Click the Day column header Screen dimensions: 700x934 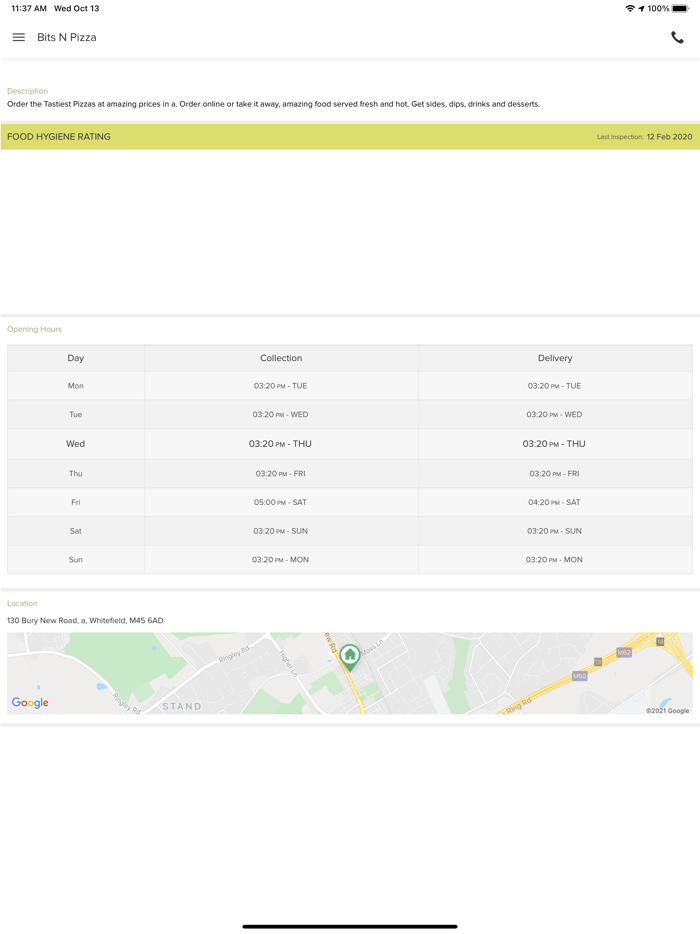pos(76,358)
